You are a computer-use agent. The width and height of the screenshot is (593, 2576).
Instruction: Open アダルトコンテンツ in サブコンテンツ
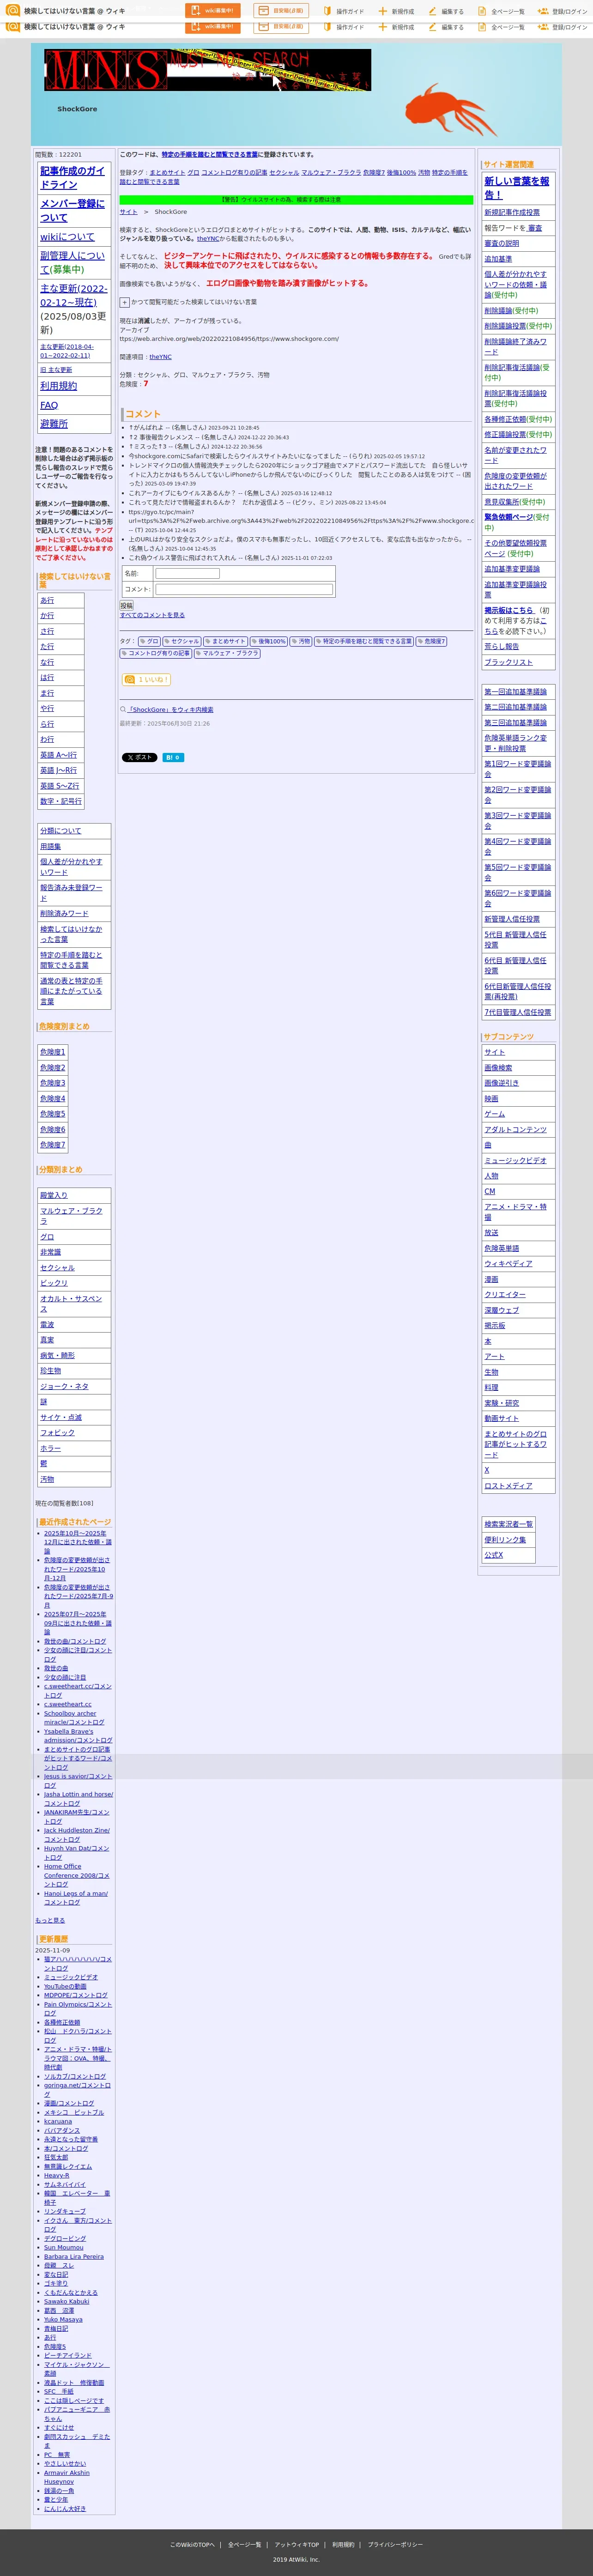(516, 1129)
